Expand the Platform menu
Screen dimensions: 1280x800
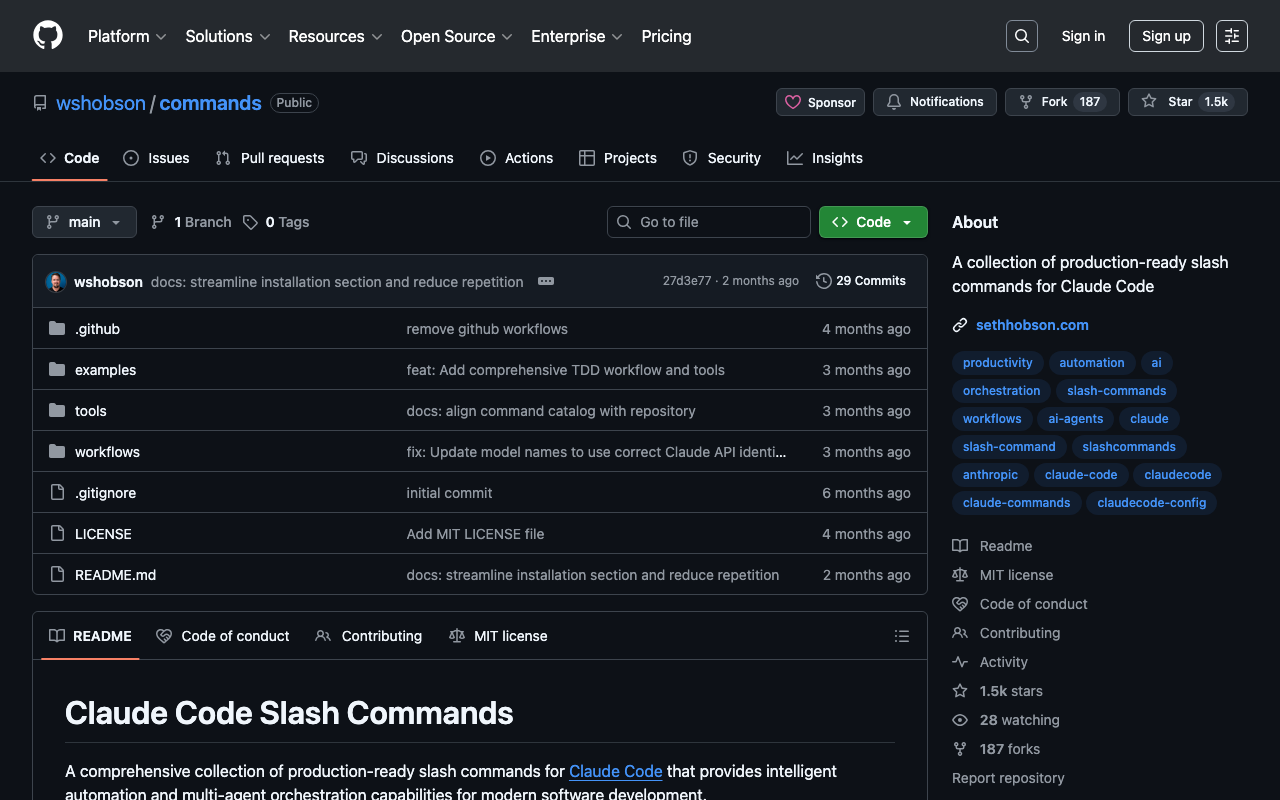(127, 36)
